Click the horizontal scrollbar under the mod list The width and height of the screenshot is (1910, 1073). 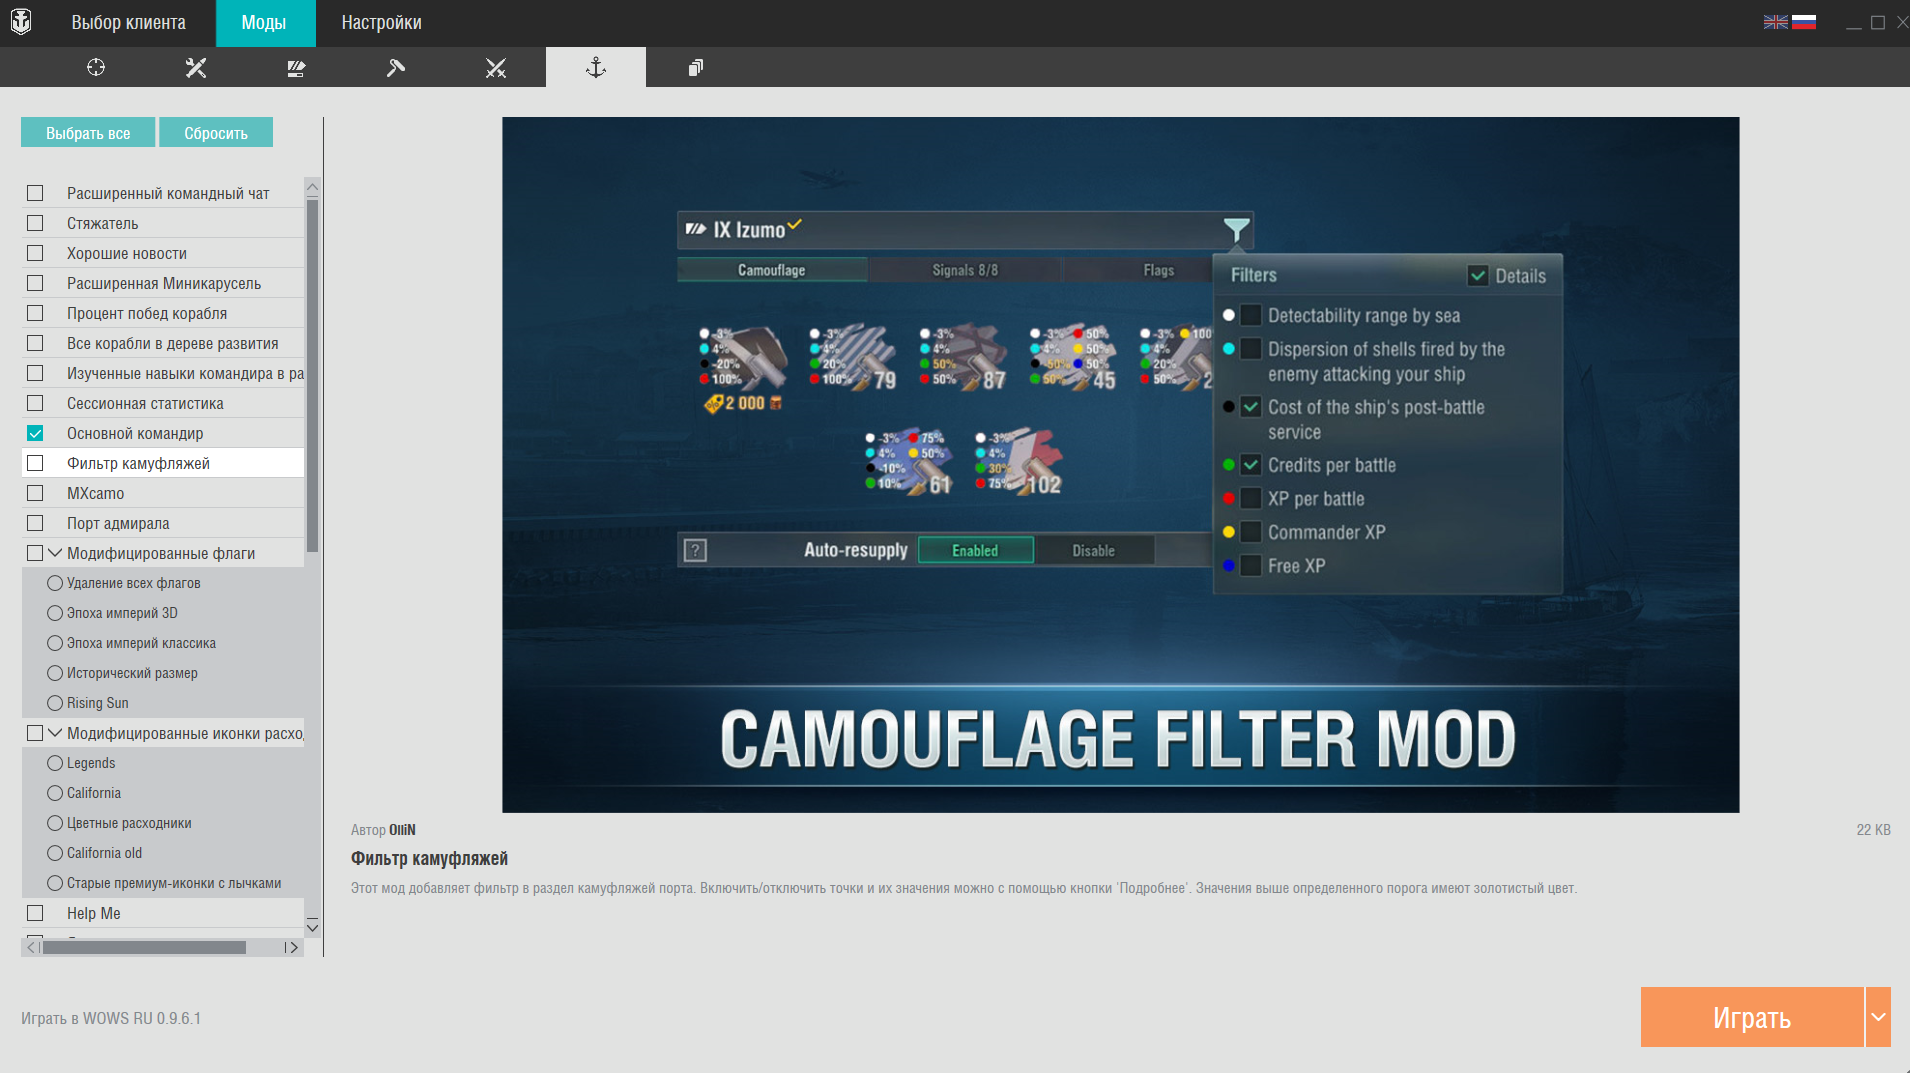[144, 947]
